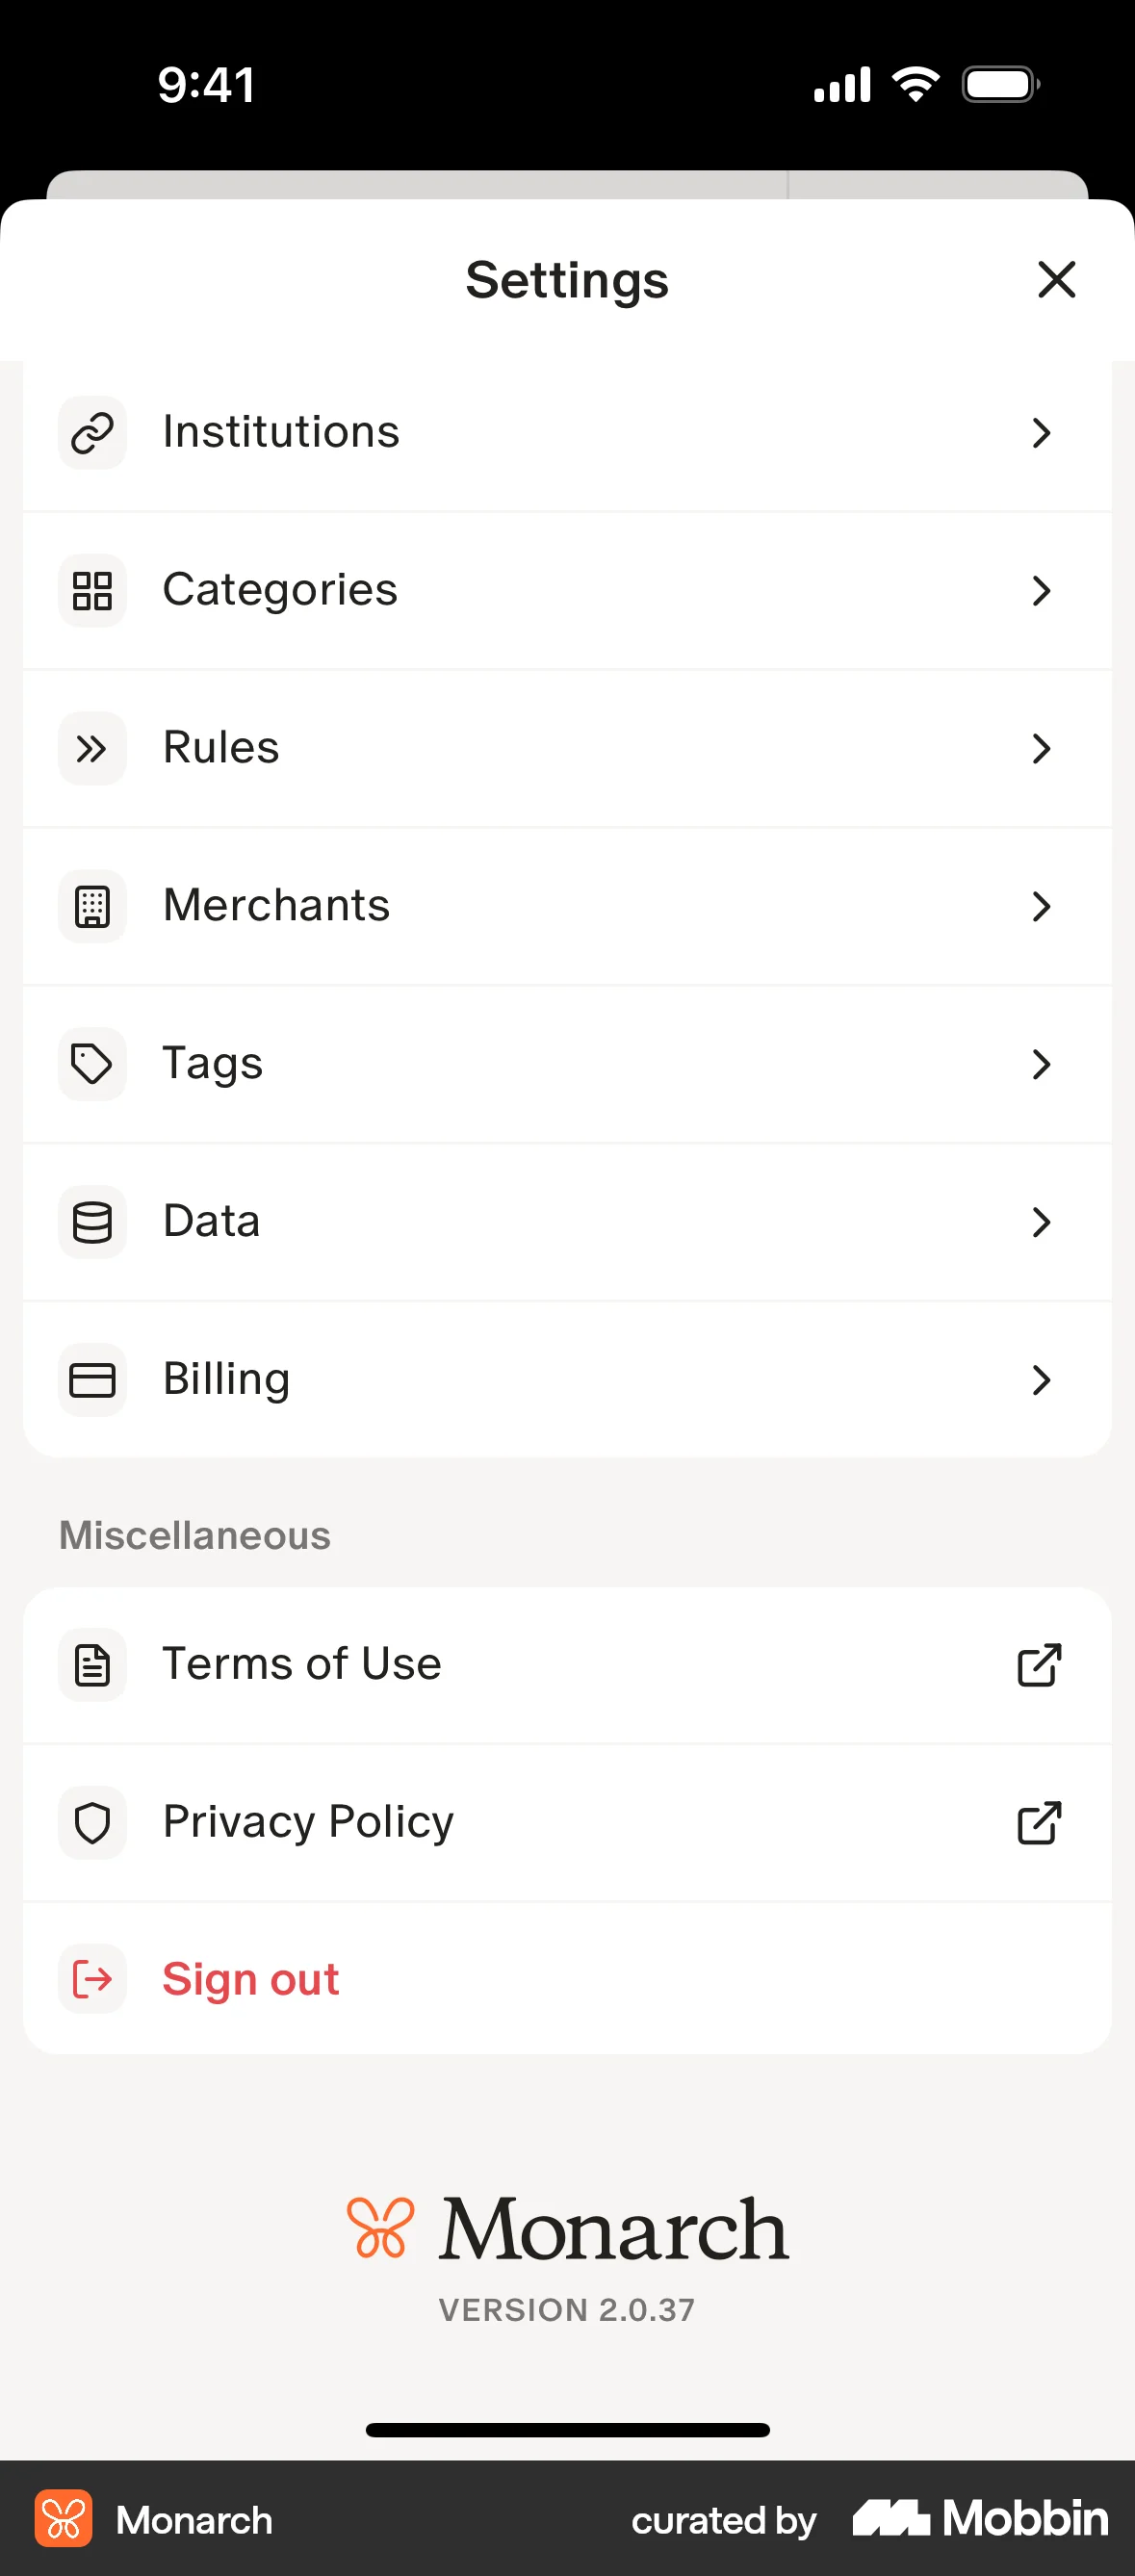The height and width of the screenshot is (2576, 1135).
Task: Select the Tags menu item
Action: click(566, 1064)
